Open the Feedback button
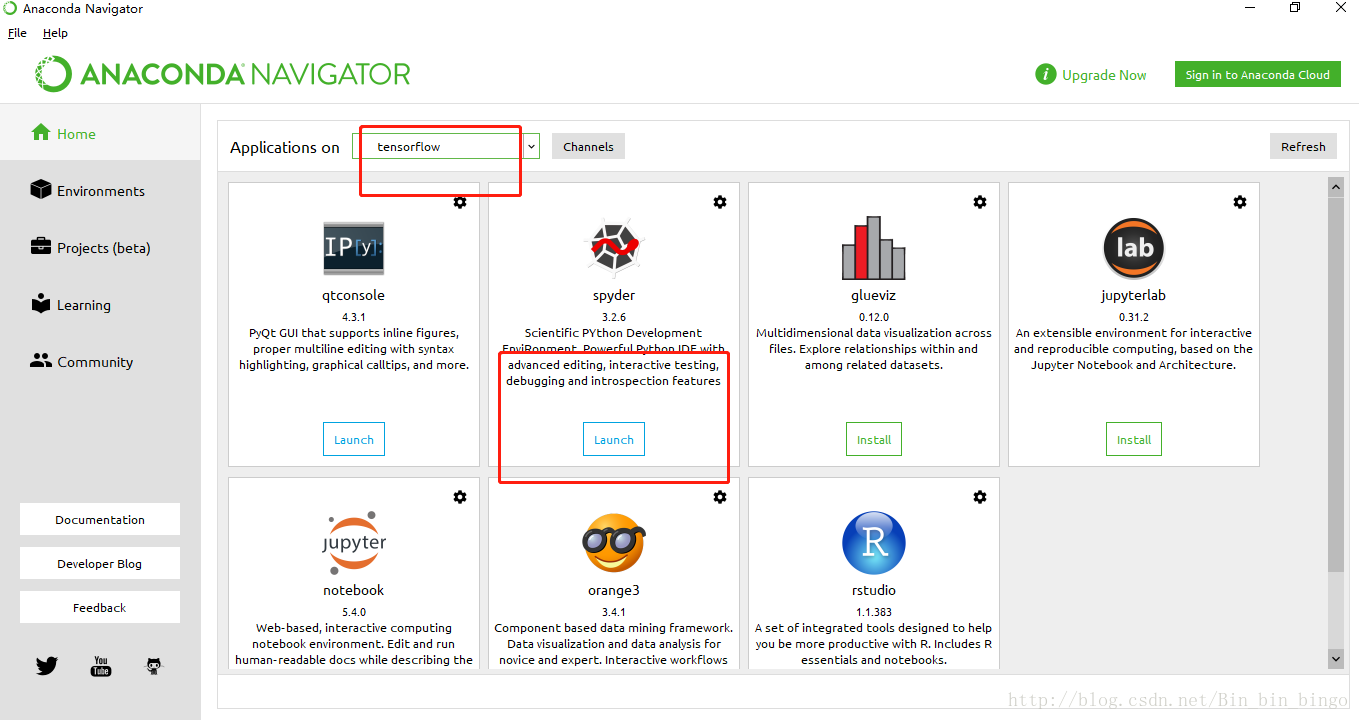 coord(100,607)
